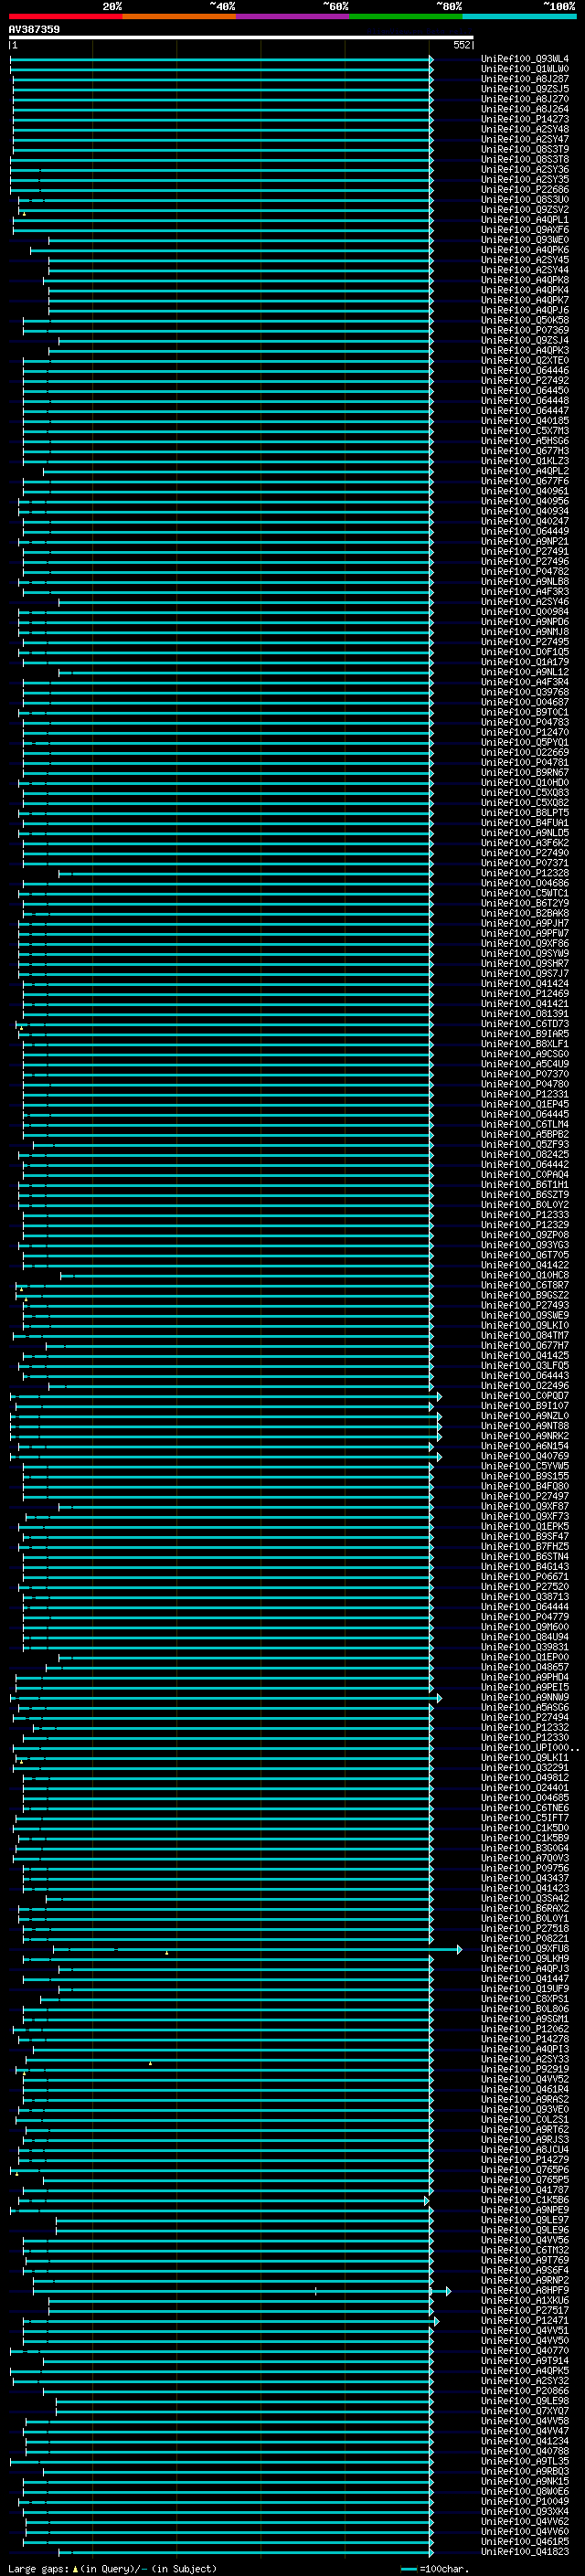Open the truncated UniRef100_UPI000.. hit
585x2576 pixels.
click(x=529, y=1748)
